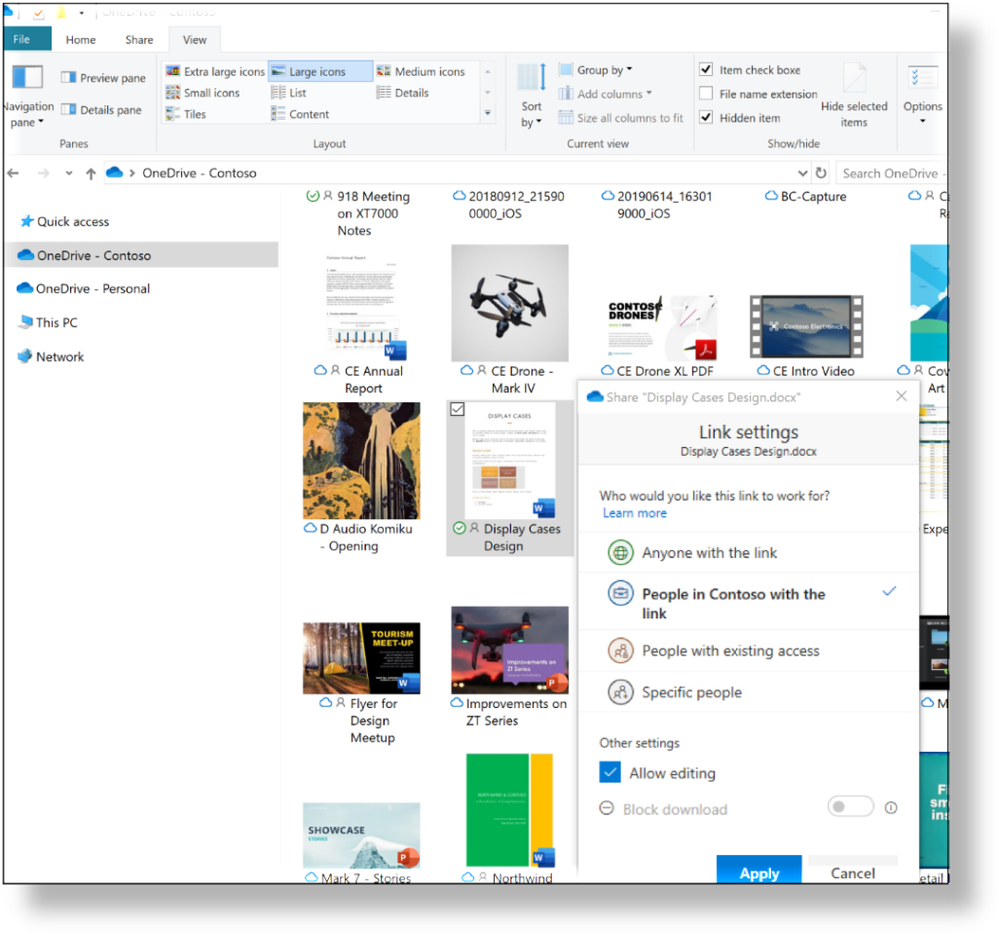Toggle the Block download switch

coord(850,807)
